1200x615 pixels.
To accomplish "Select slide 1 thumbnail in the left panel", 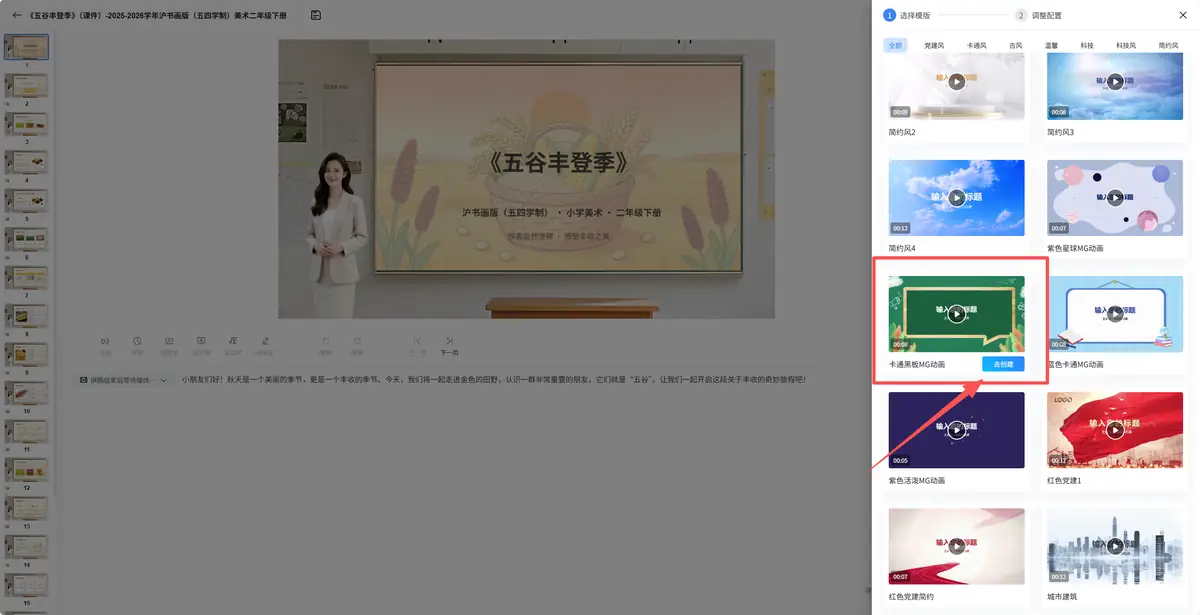I will tap(27, 47).
